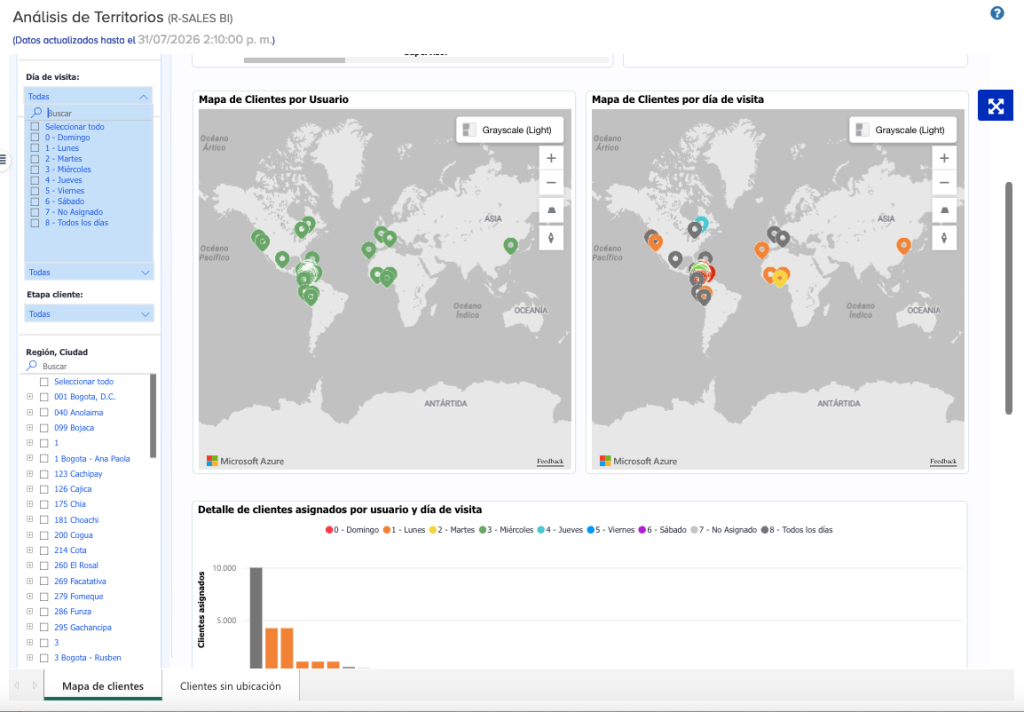Switch to 'Clientes sin ubicación' tab

(231, 686)
